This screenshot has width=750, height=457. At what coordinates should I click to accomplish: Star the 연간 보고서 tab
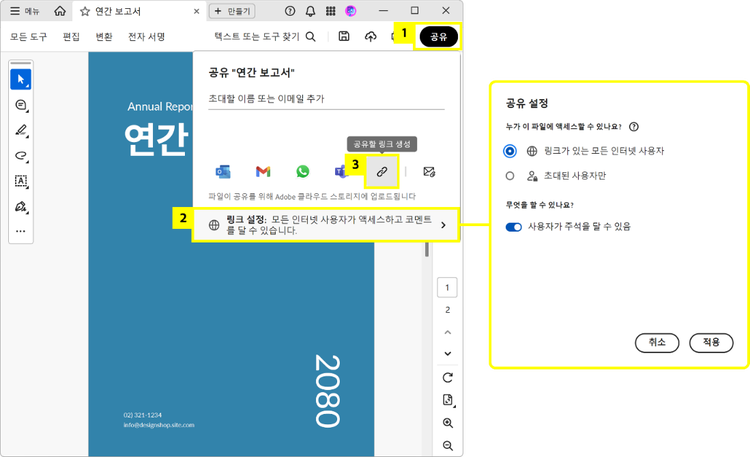click(x=85, y=11)
